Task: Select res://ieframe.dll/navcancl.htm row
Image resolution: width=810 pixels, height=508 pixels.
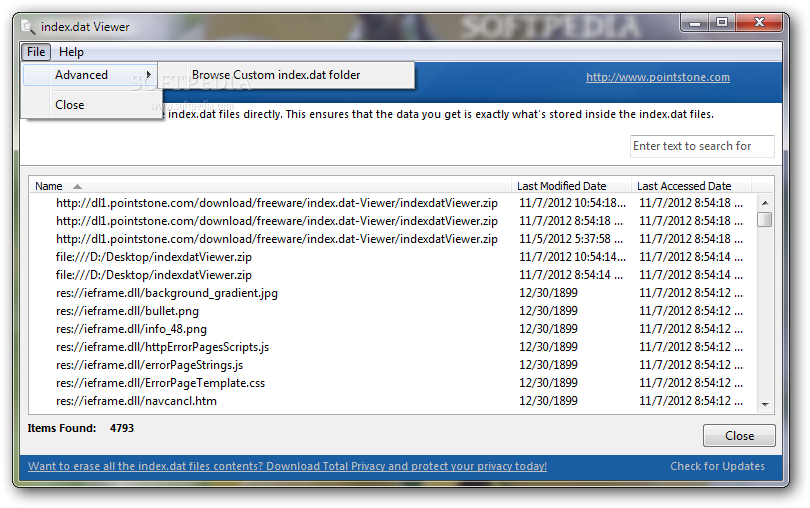Action: 393,401
